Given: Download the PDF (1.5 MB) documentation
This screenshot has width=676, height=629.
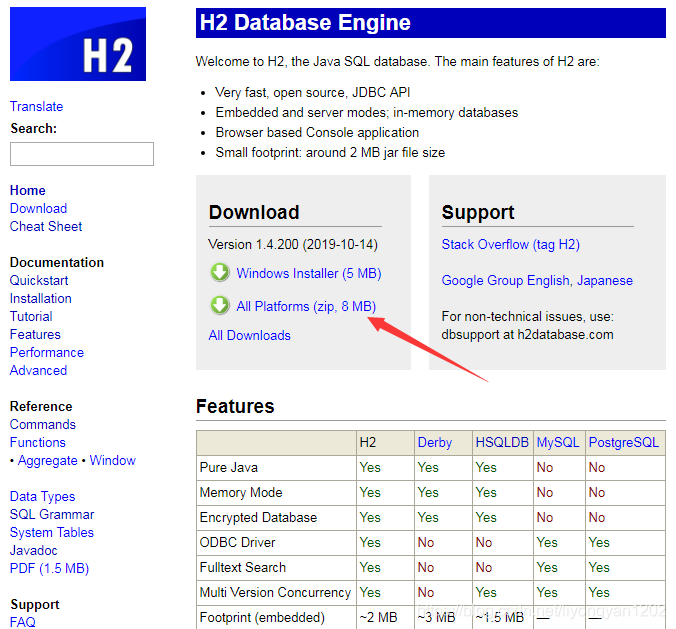Looking at the screenshot, I should (x=49, y=568).
